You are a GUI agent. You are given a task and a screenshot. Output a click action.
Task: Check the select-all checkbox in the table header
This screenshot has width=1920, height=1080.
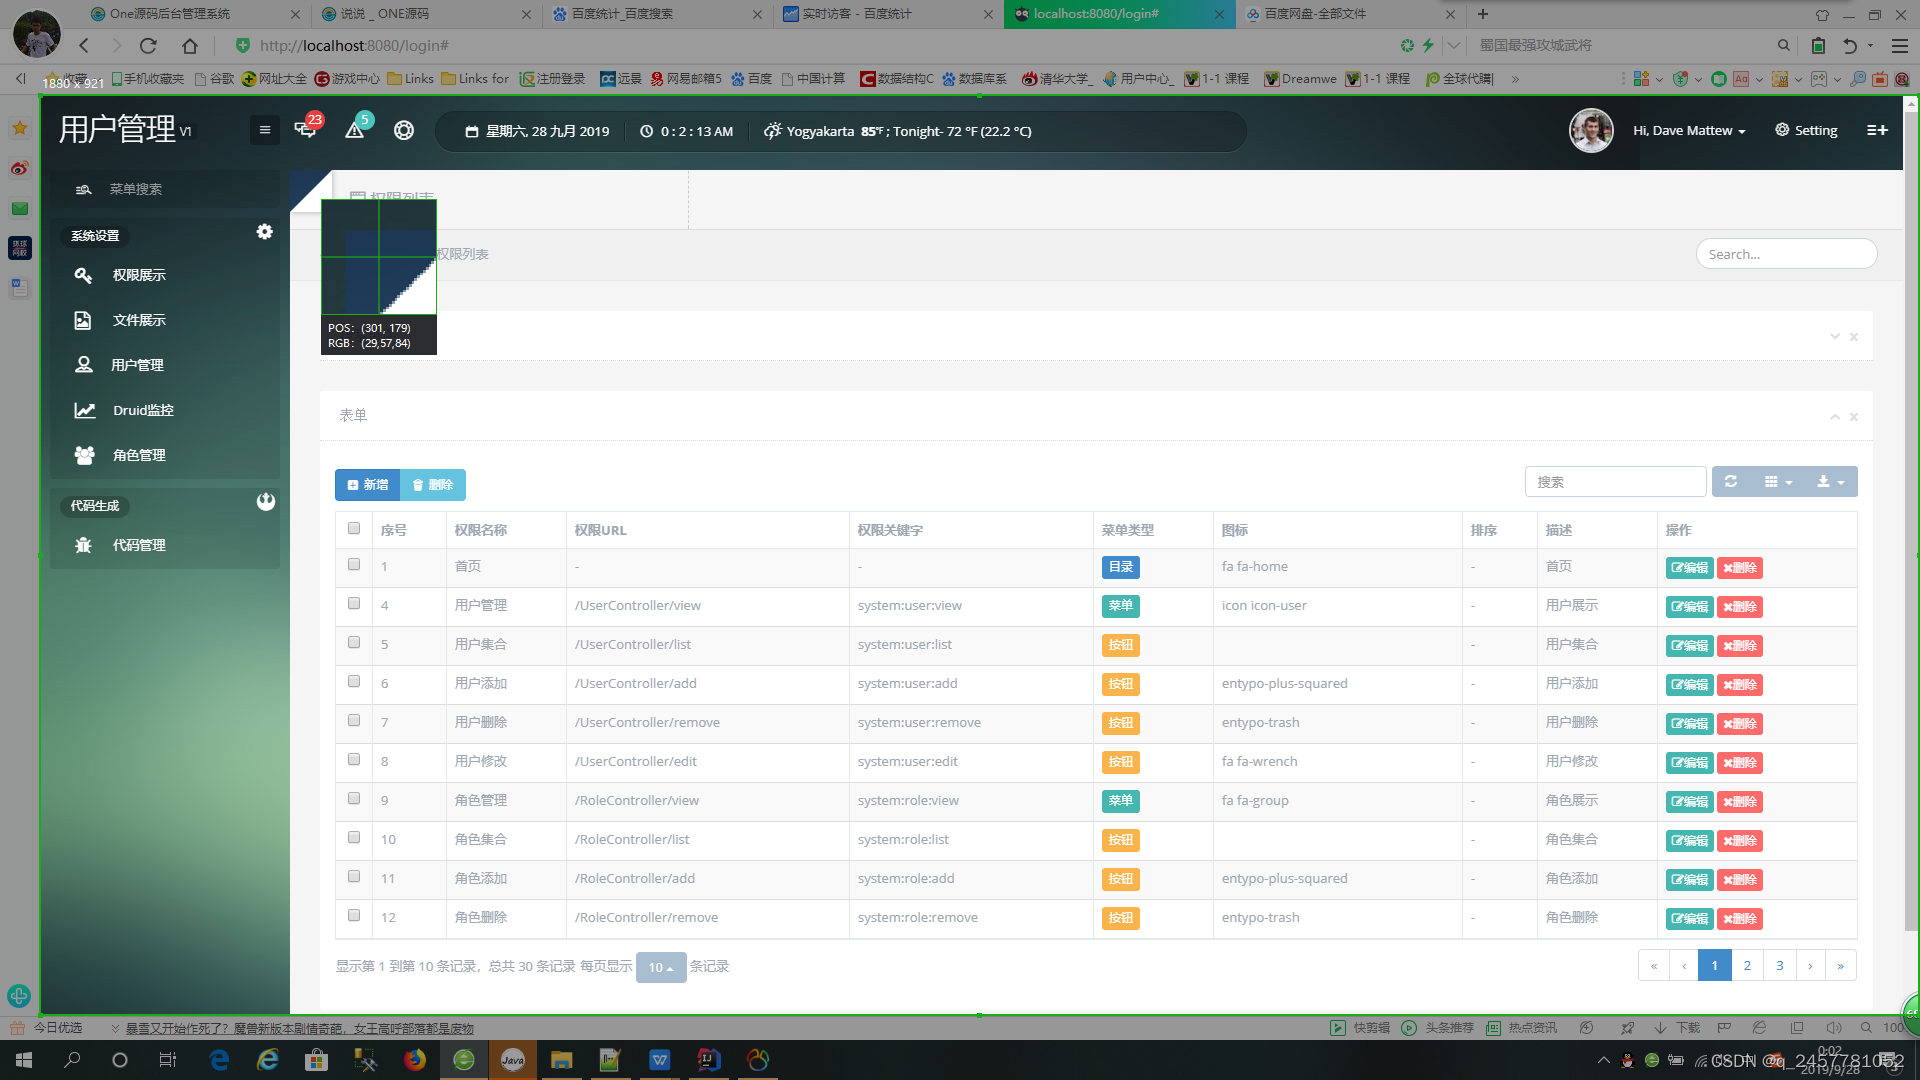click(x=353, y=528)
